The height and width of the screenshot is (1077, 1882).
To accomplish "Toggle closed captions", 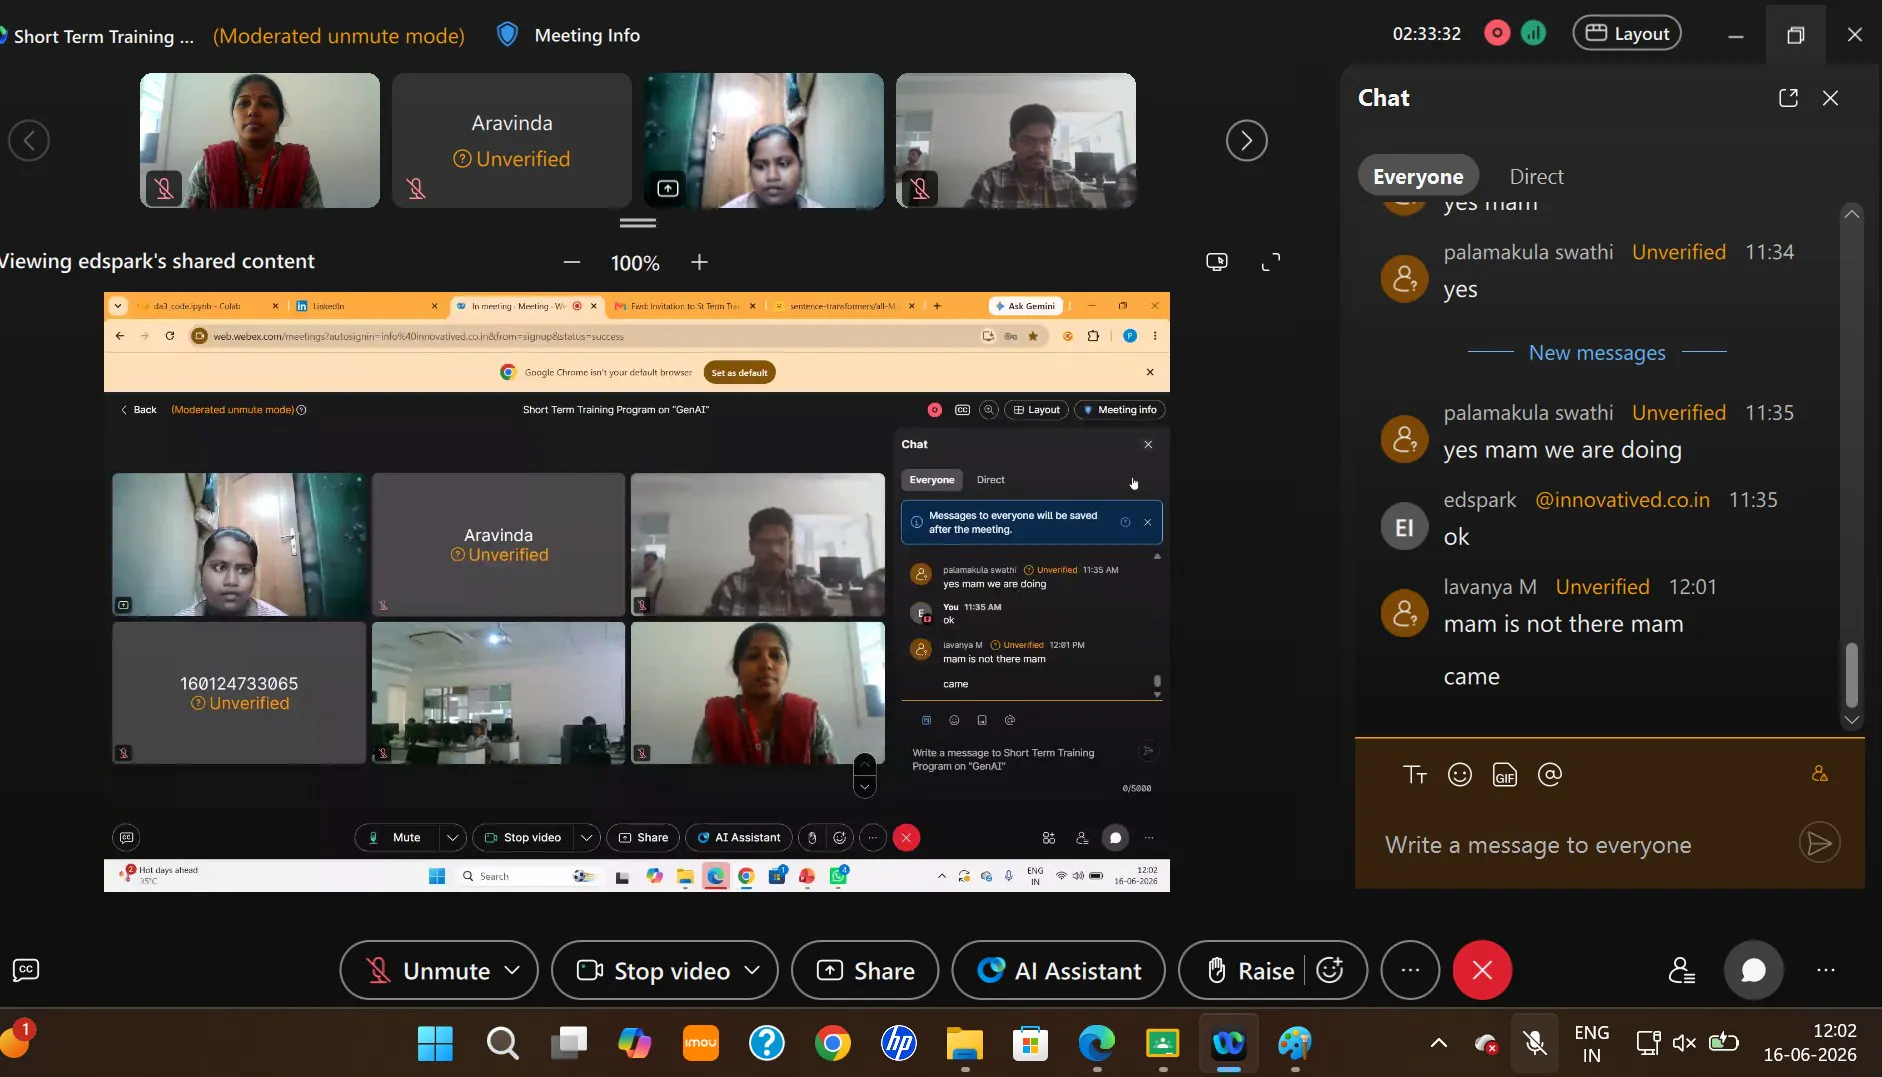I will point(26,969).
